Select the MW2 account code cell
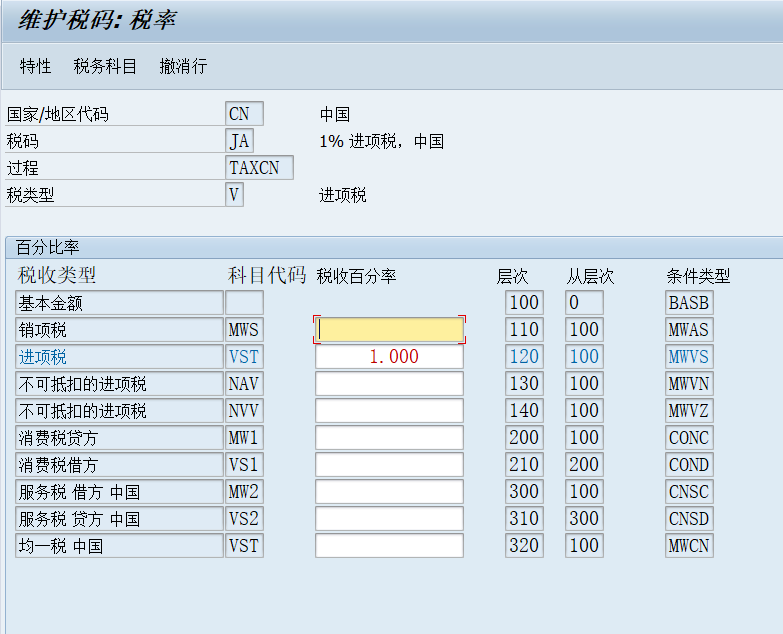This screenshot has height=634, width=783. (244, 491)
